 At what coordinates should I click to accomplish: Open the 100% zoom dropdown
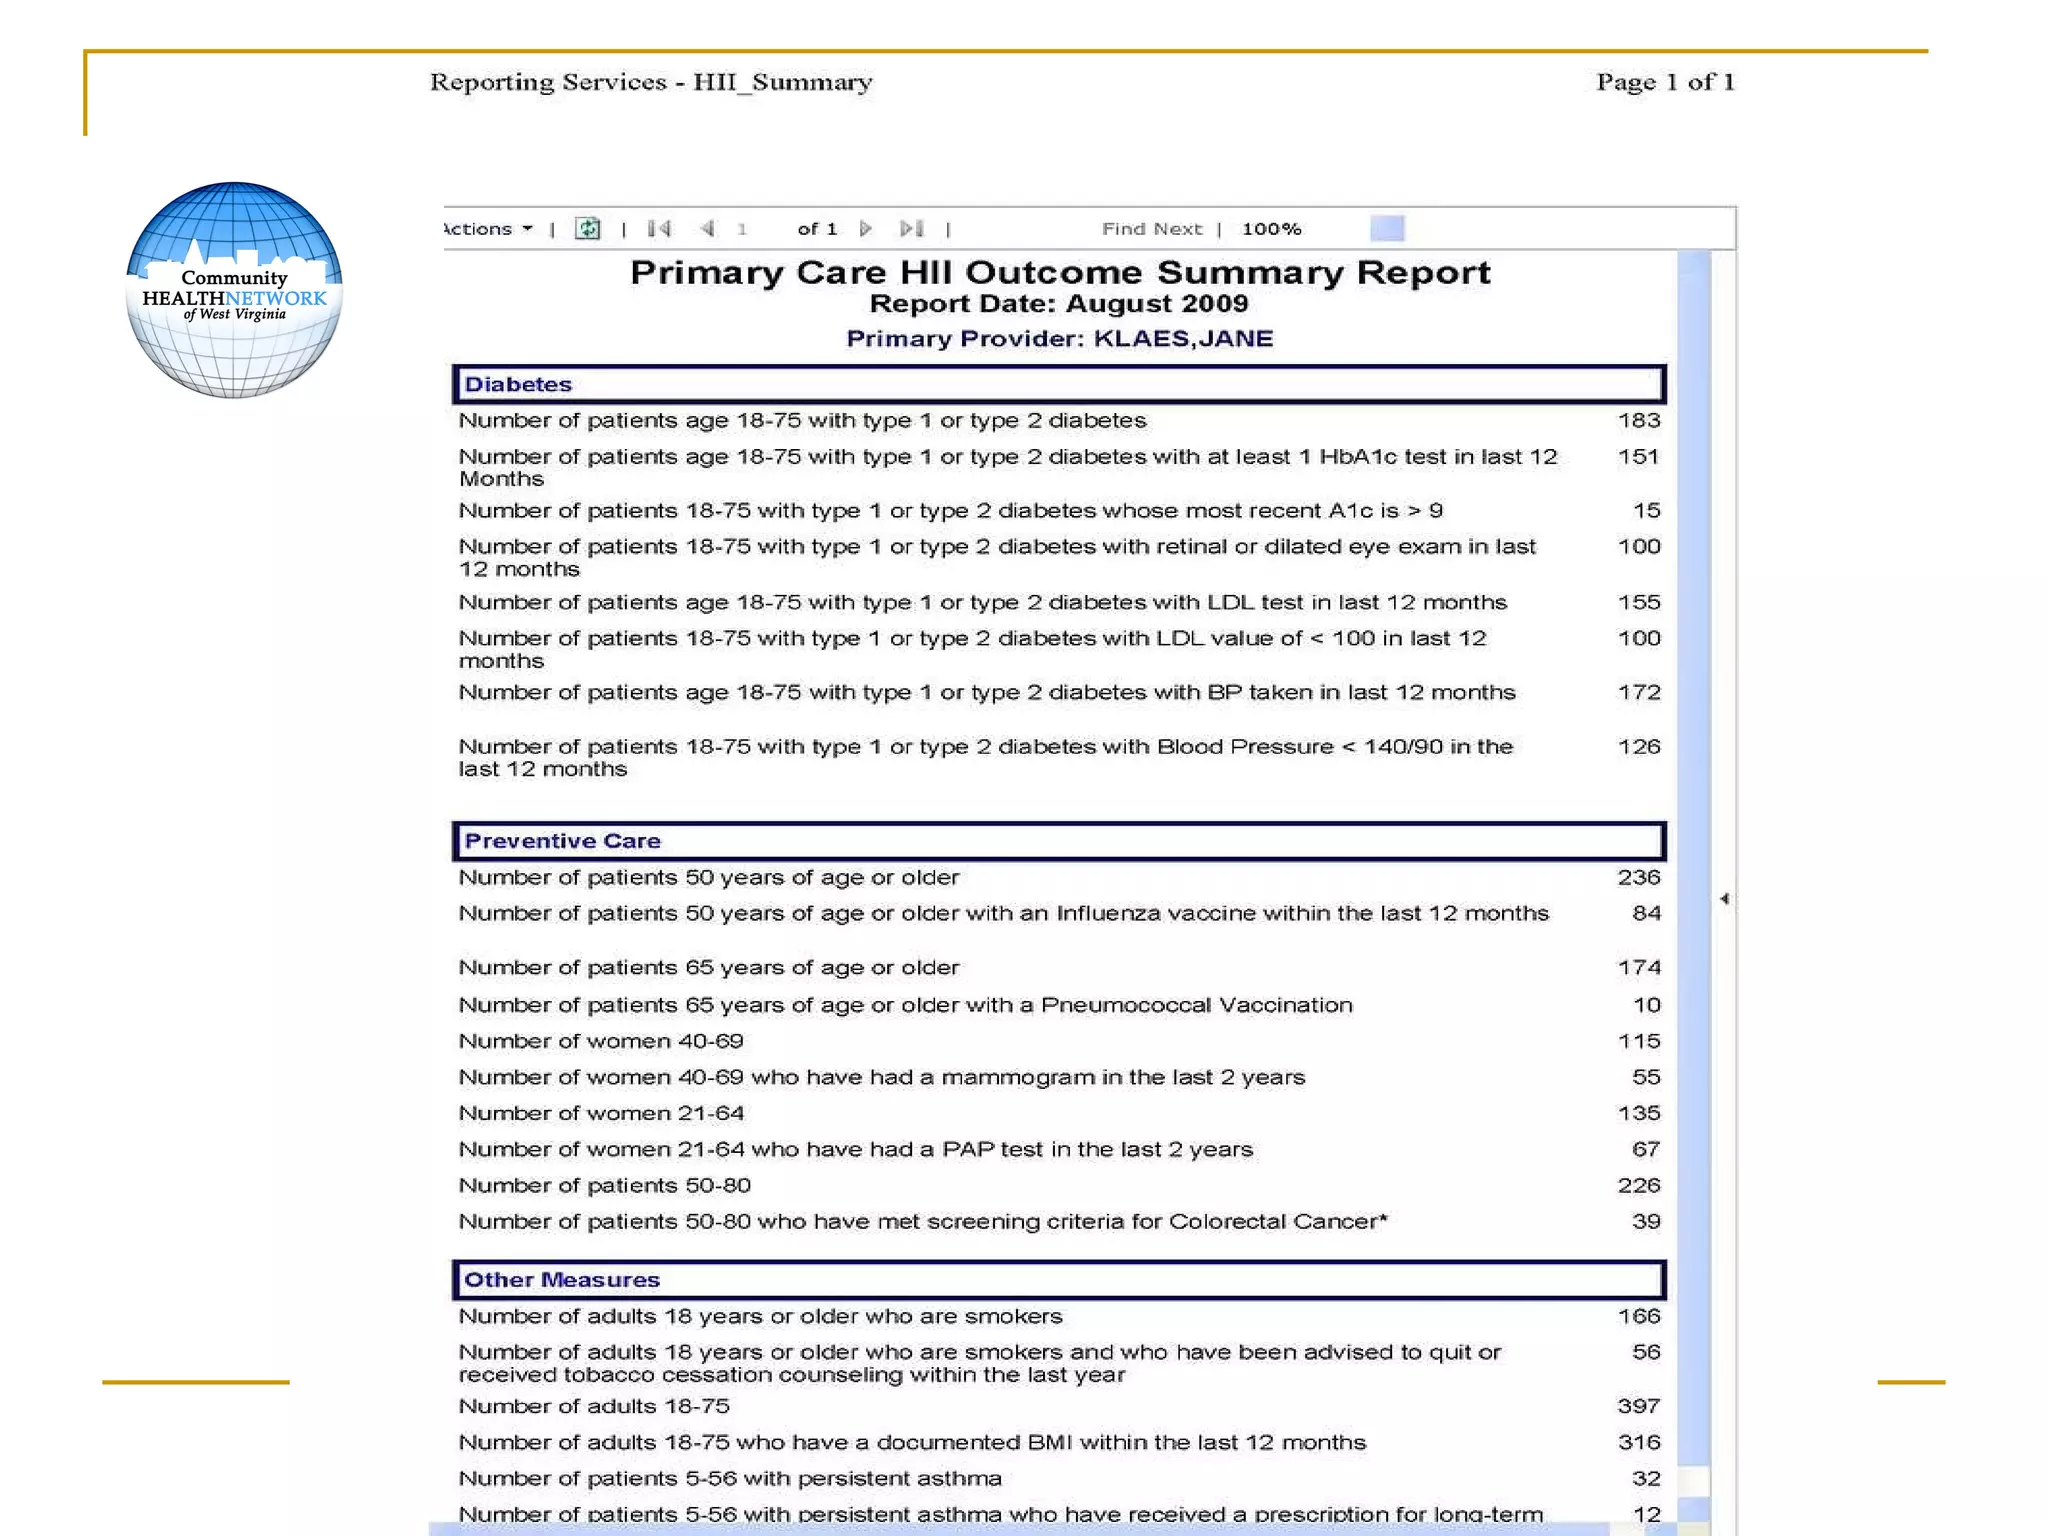pyautogui.click(x=1272, y=229)
